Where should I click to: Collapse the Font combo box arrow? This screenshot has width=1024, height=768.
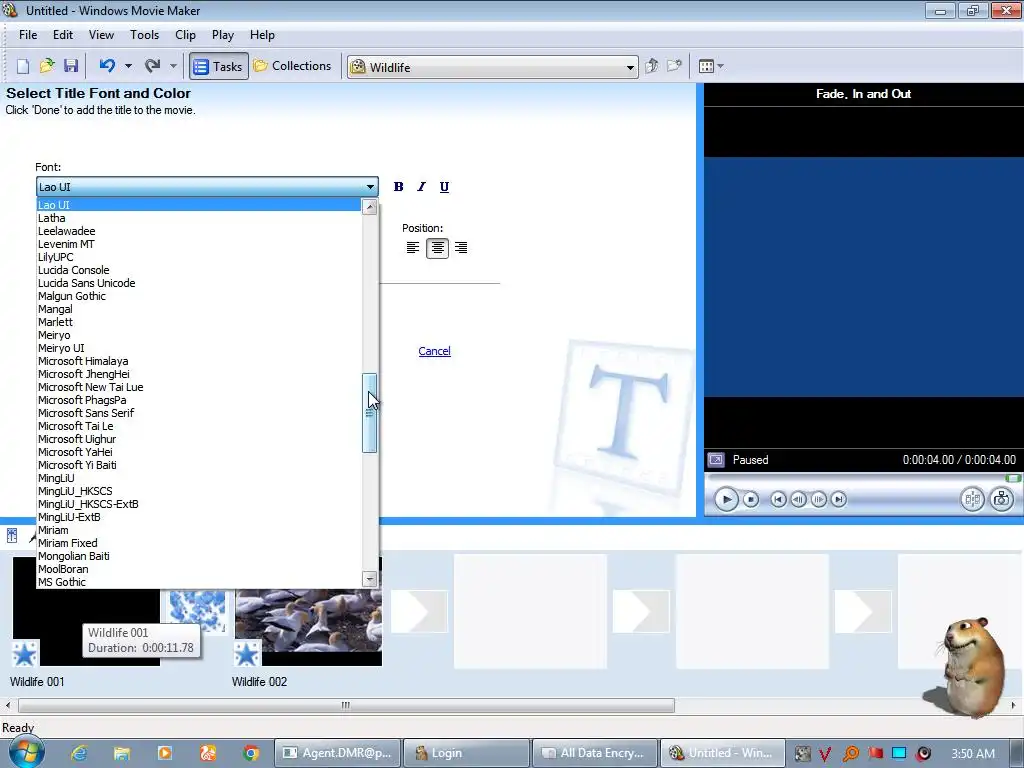[370, 187]
